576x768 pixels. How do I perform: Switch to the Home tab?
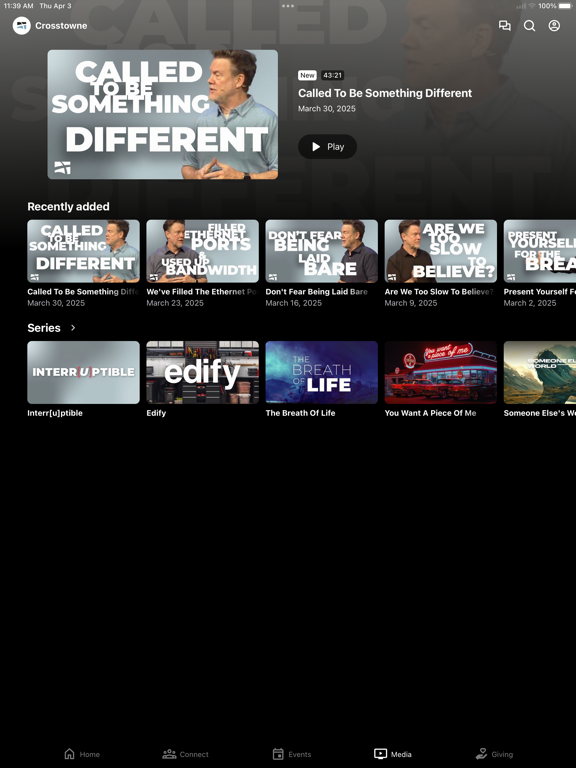coord(82,754)
